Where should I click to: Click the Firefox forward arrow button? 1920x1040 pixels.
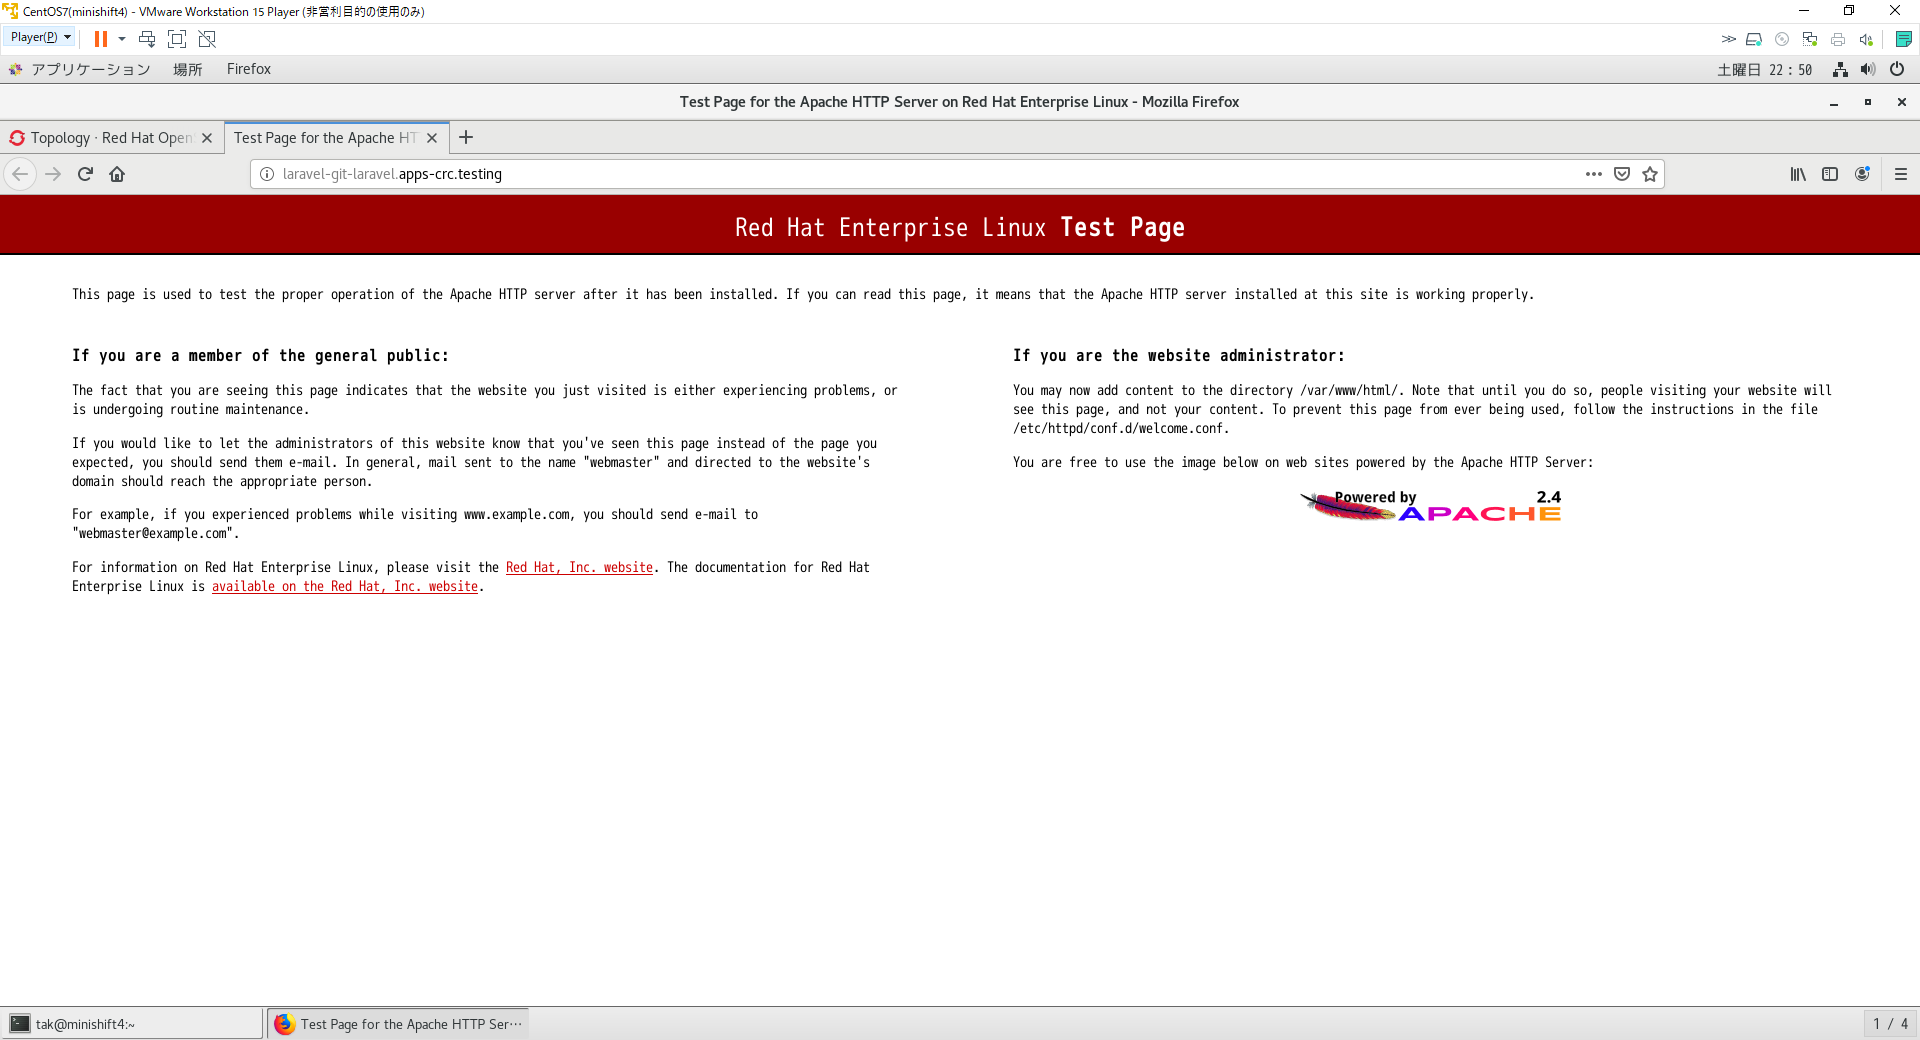tap(53, 174)
